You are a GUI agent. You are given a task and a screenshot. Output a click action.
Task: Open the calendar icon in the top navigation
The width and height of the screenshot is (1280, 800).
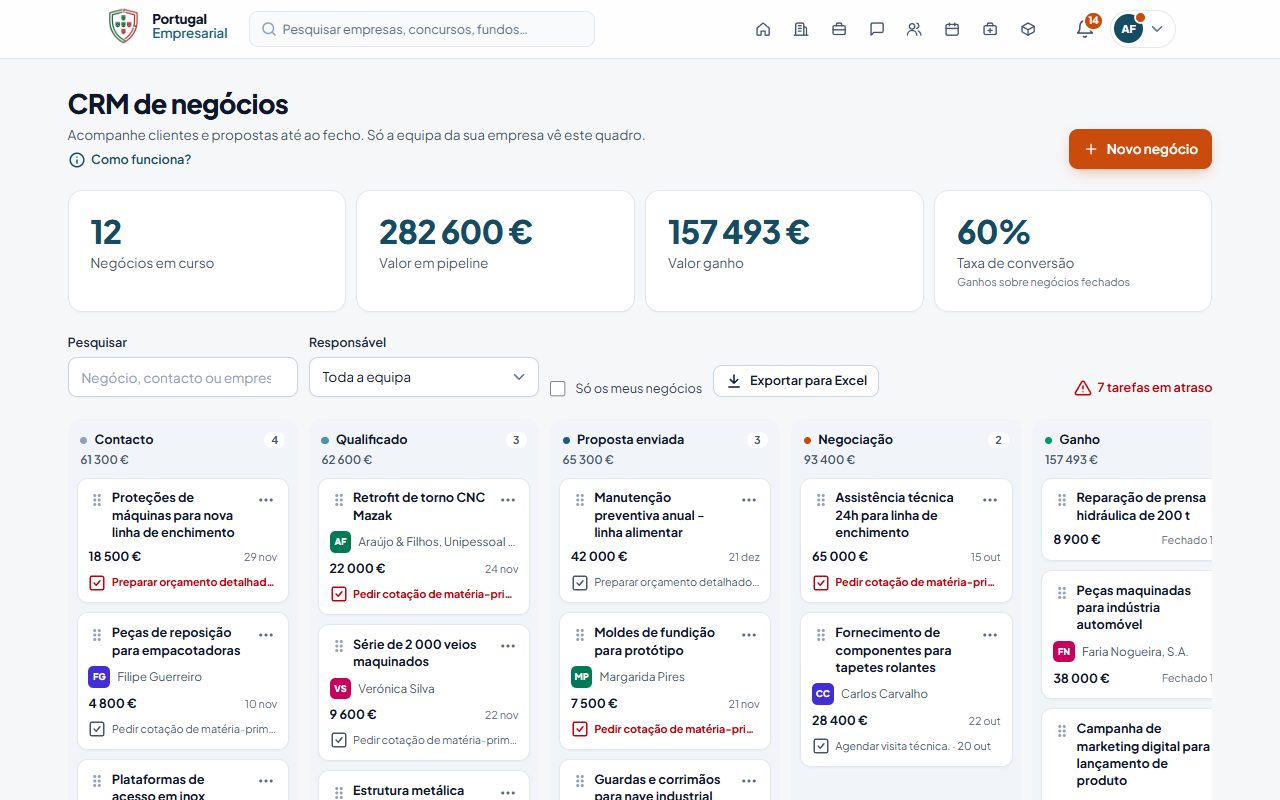click(952, 29)
